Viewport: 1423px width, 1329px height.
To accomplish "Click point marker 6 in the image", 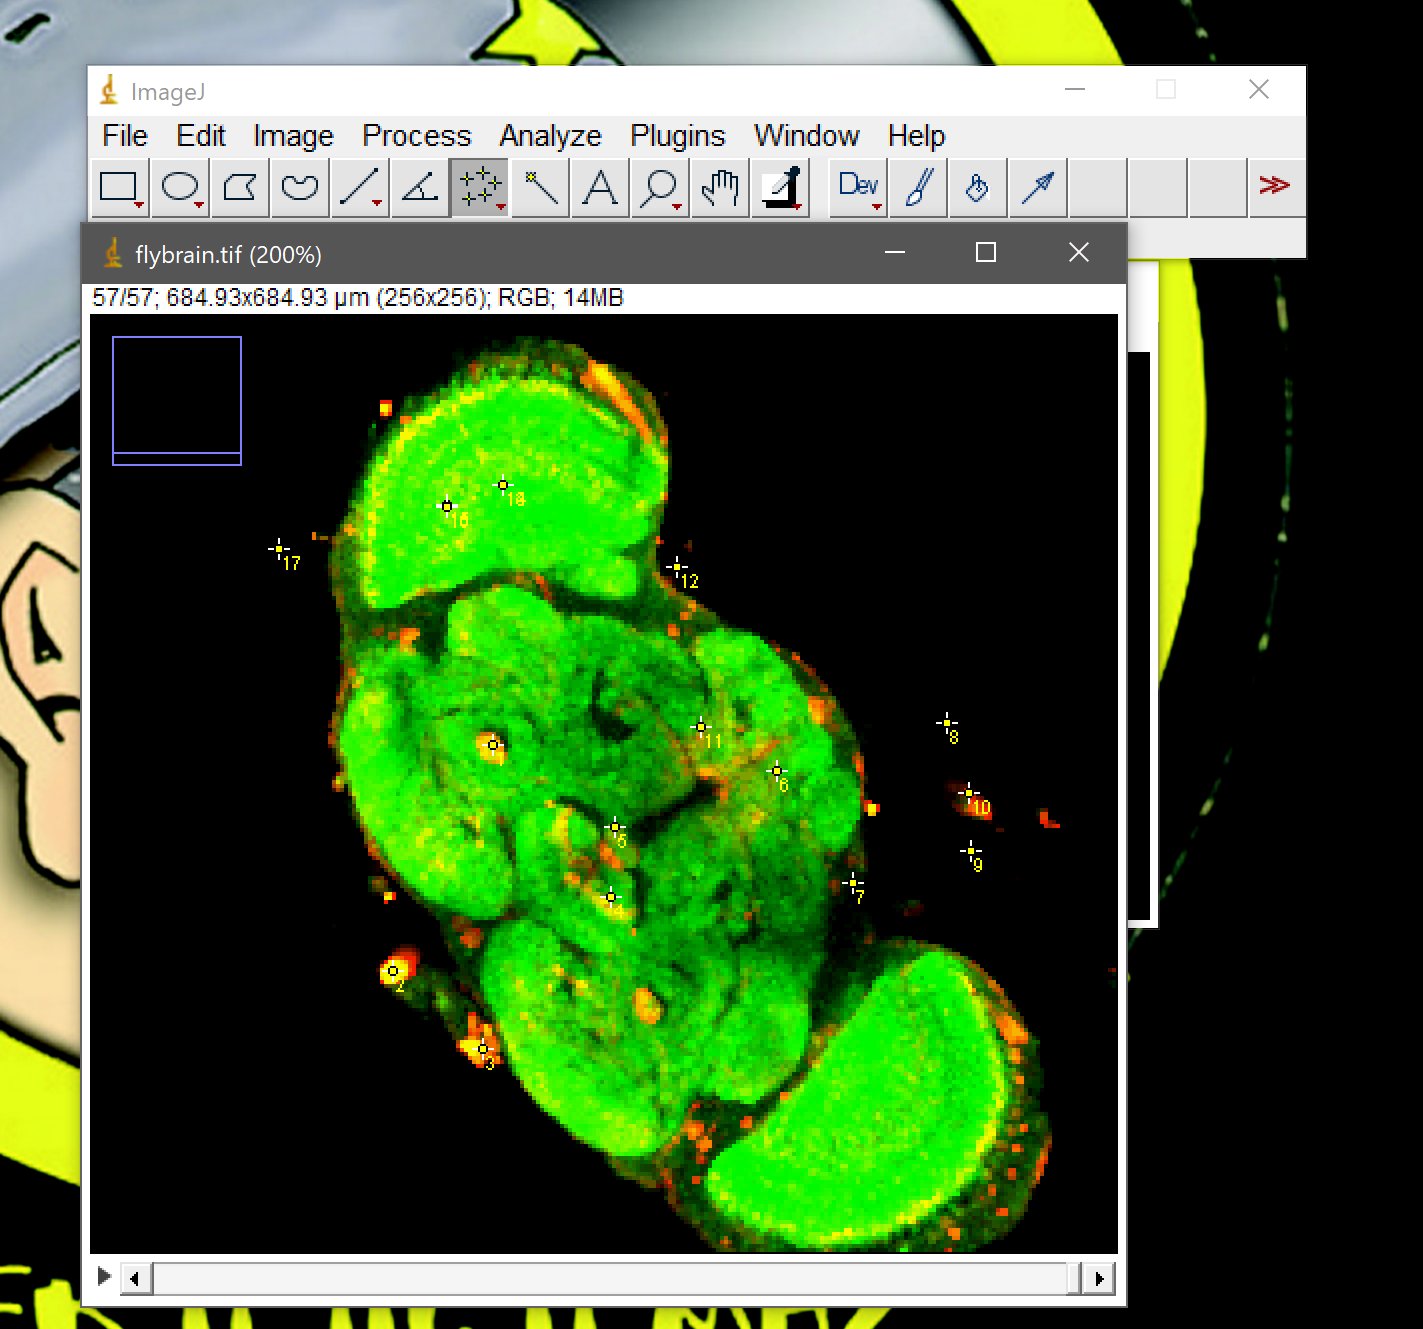I will click(x=777, y=771).
